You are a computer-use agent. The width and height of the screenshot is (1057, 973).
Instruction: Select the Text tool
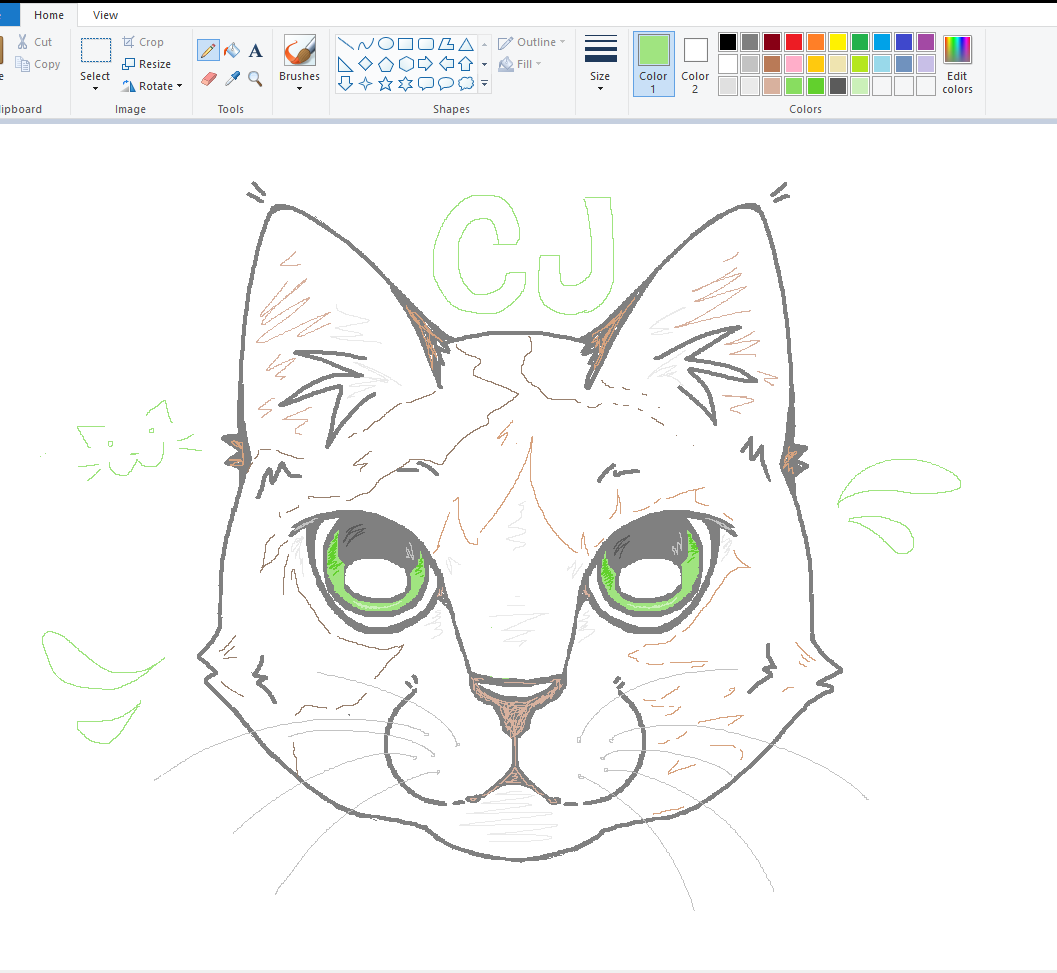(255, 51)
